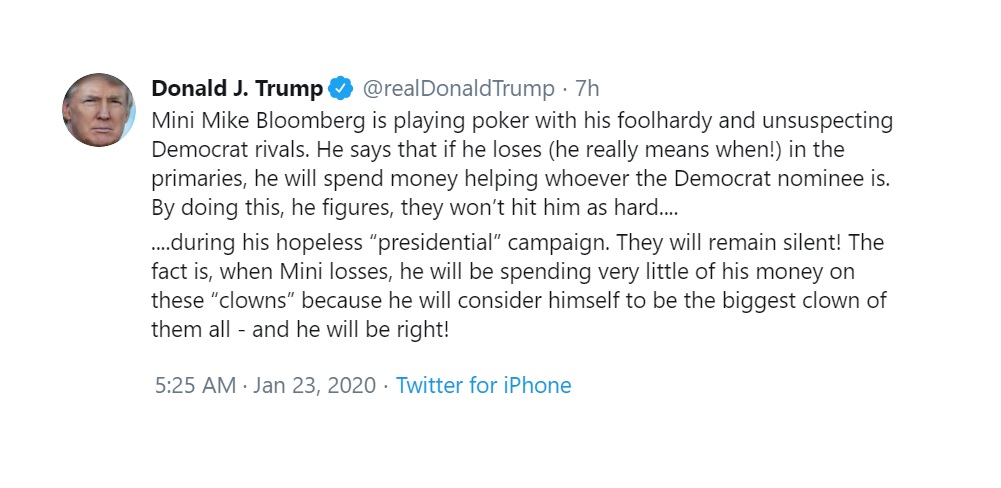
Task: Open Donald J. Trump's profile avatar
Action: (99, 110)
